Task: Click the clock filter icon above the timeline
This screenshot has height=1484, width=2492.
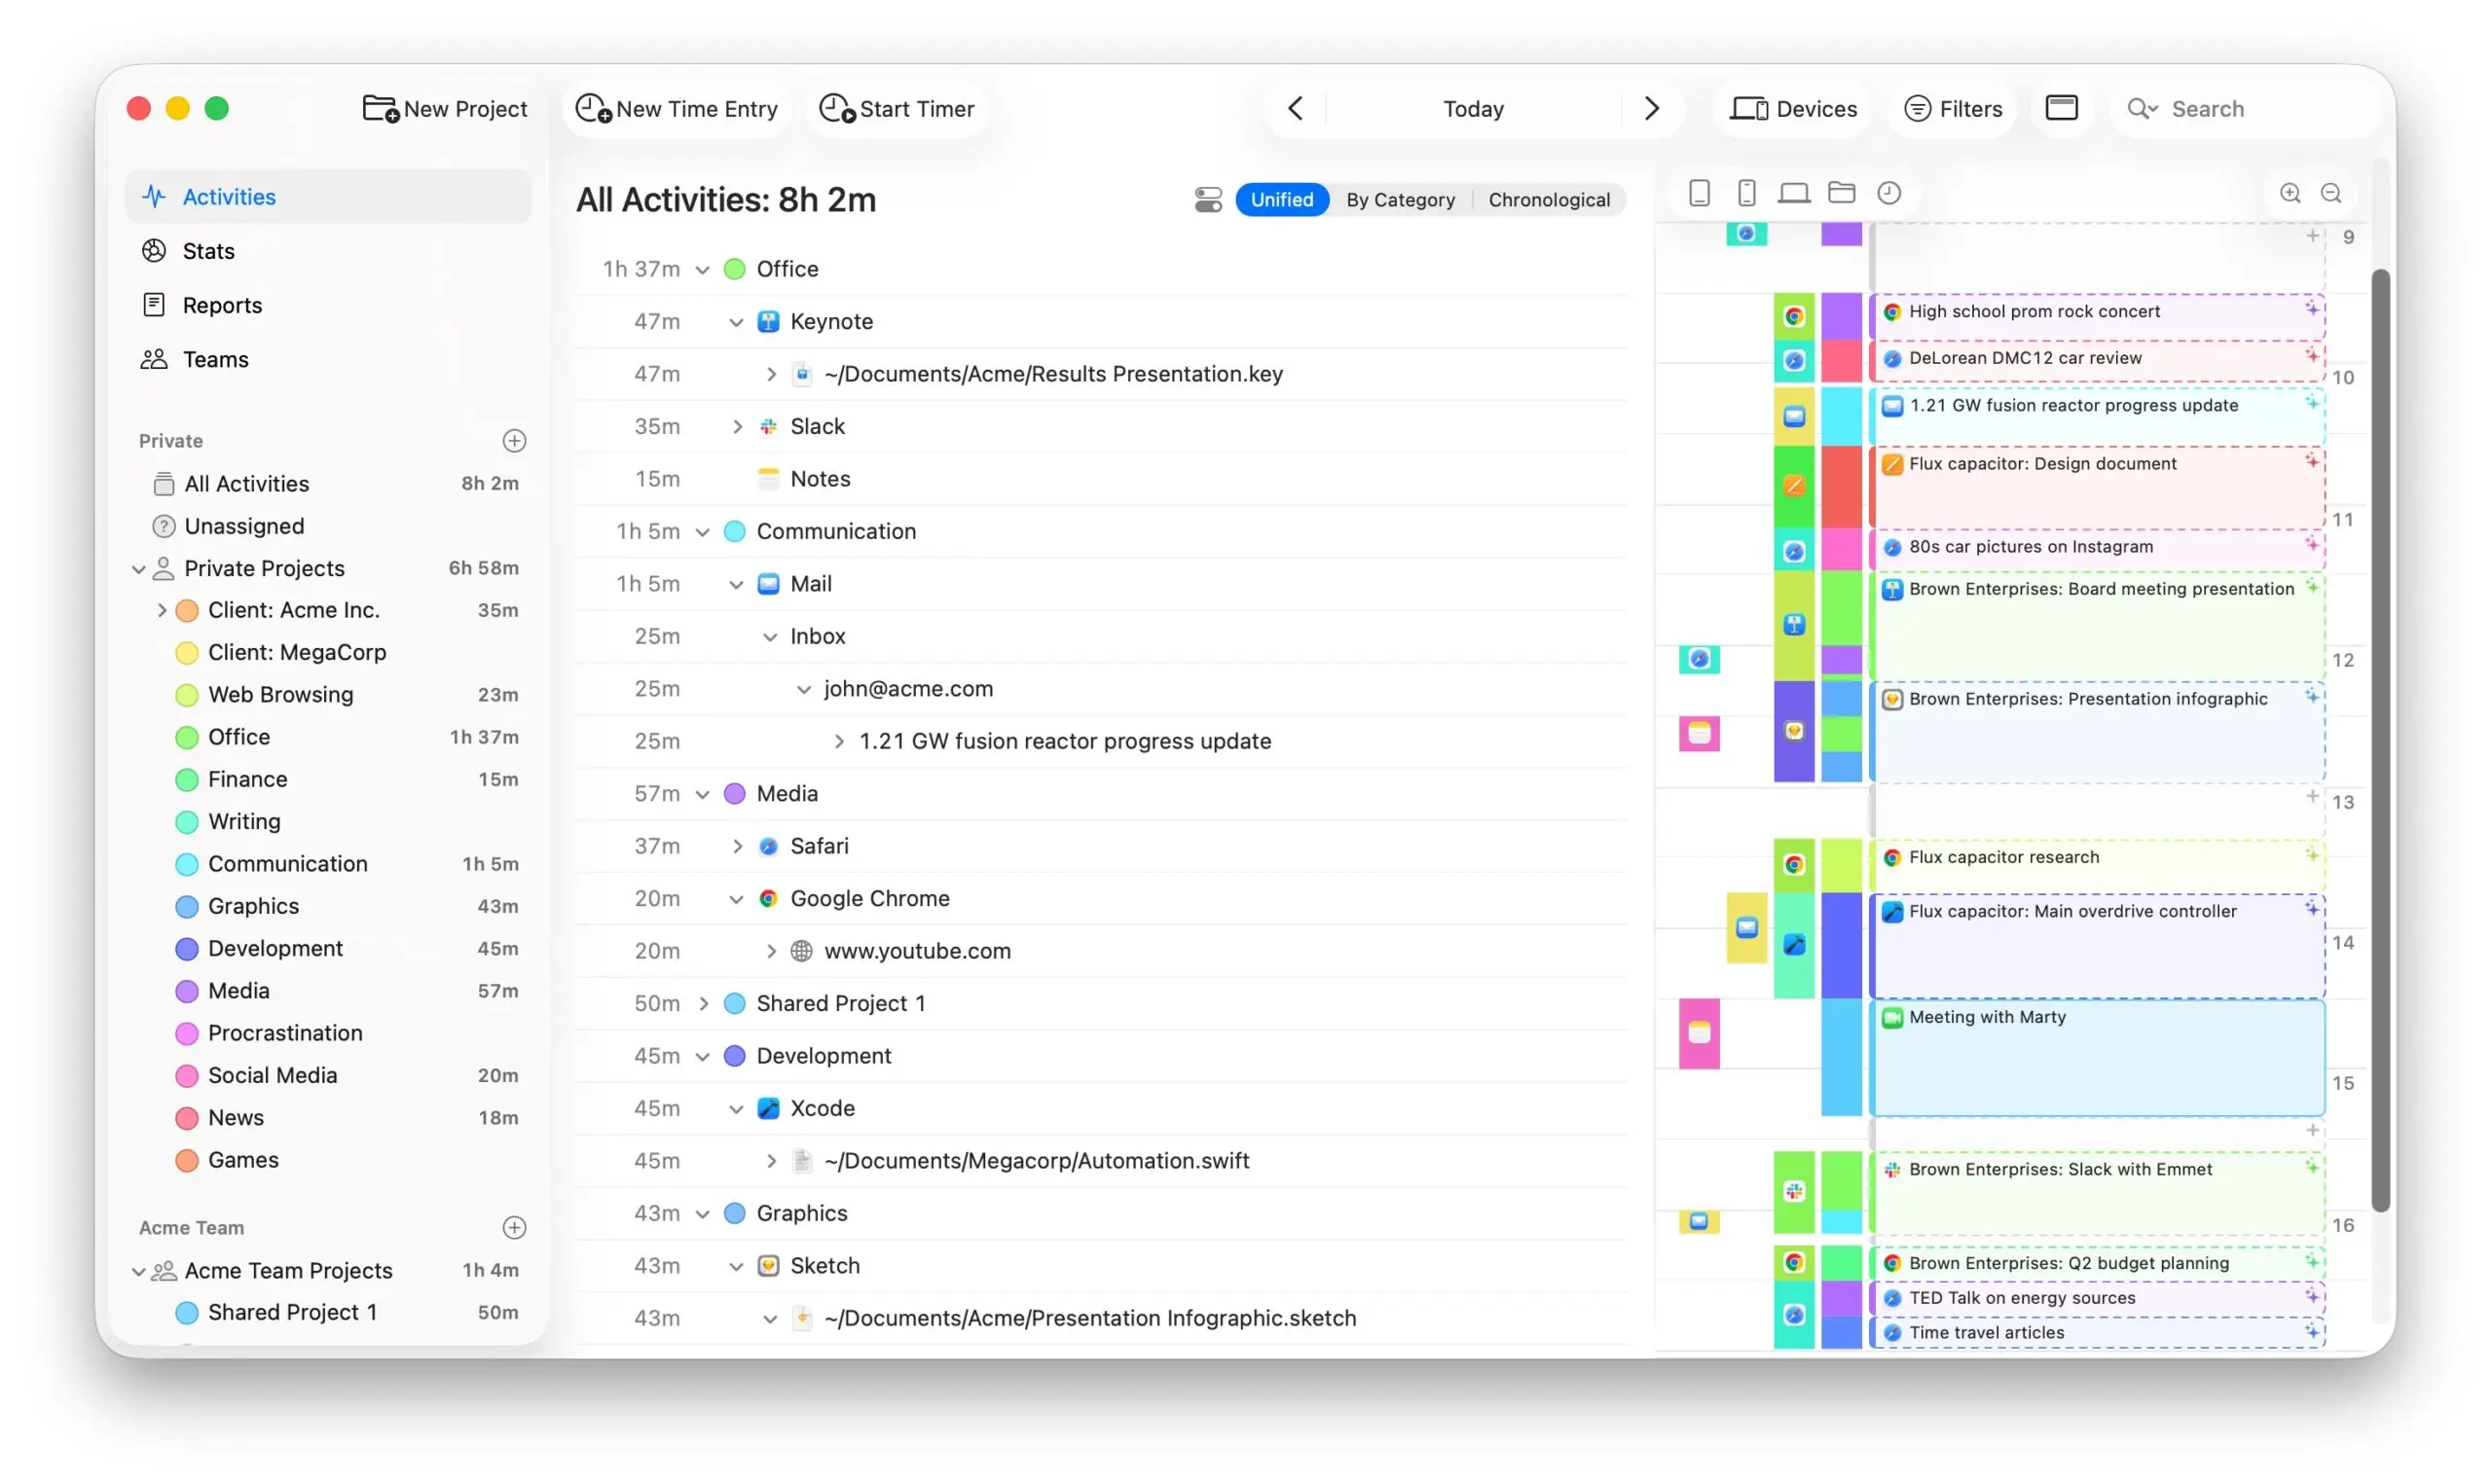Action: (x=1889, y=192)
